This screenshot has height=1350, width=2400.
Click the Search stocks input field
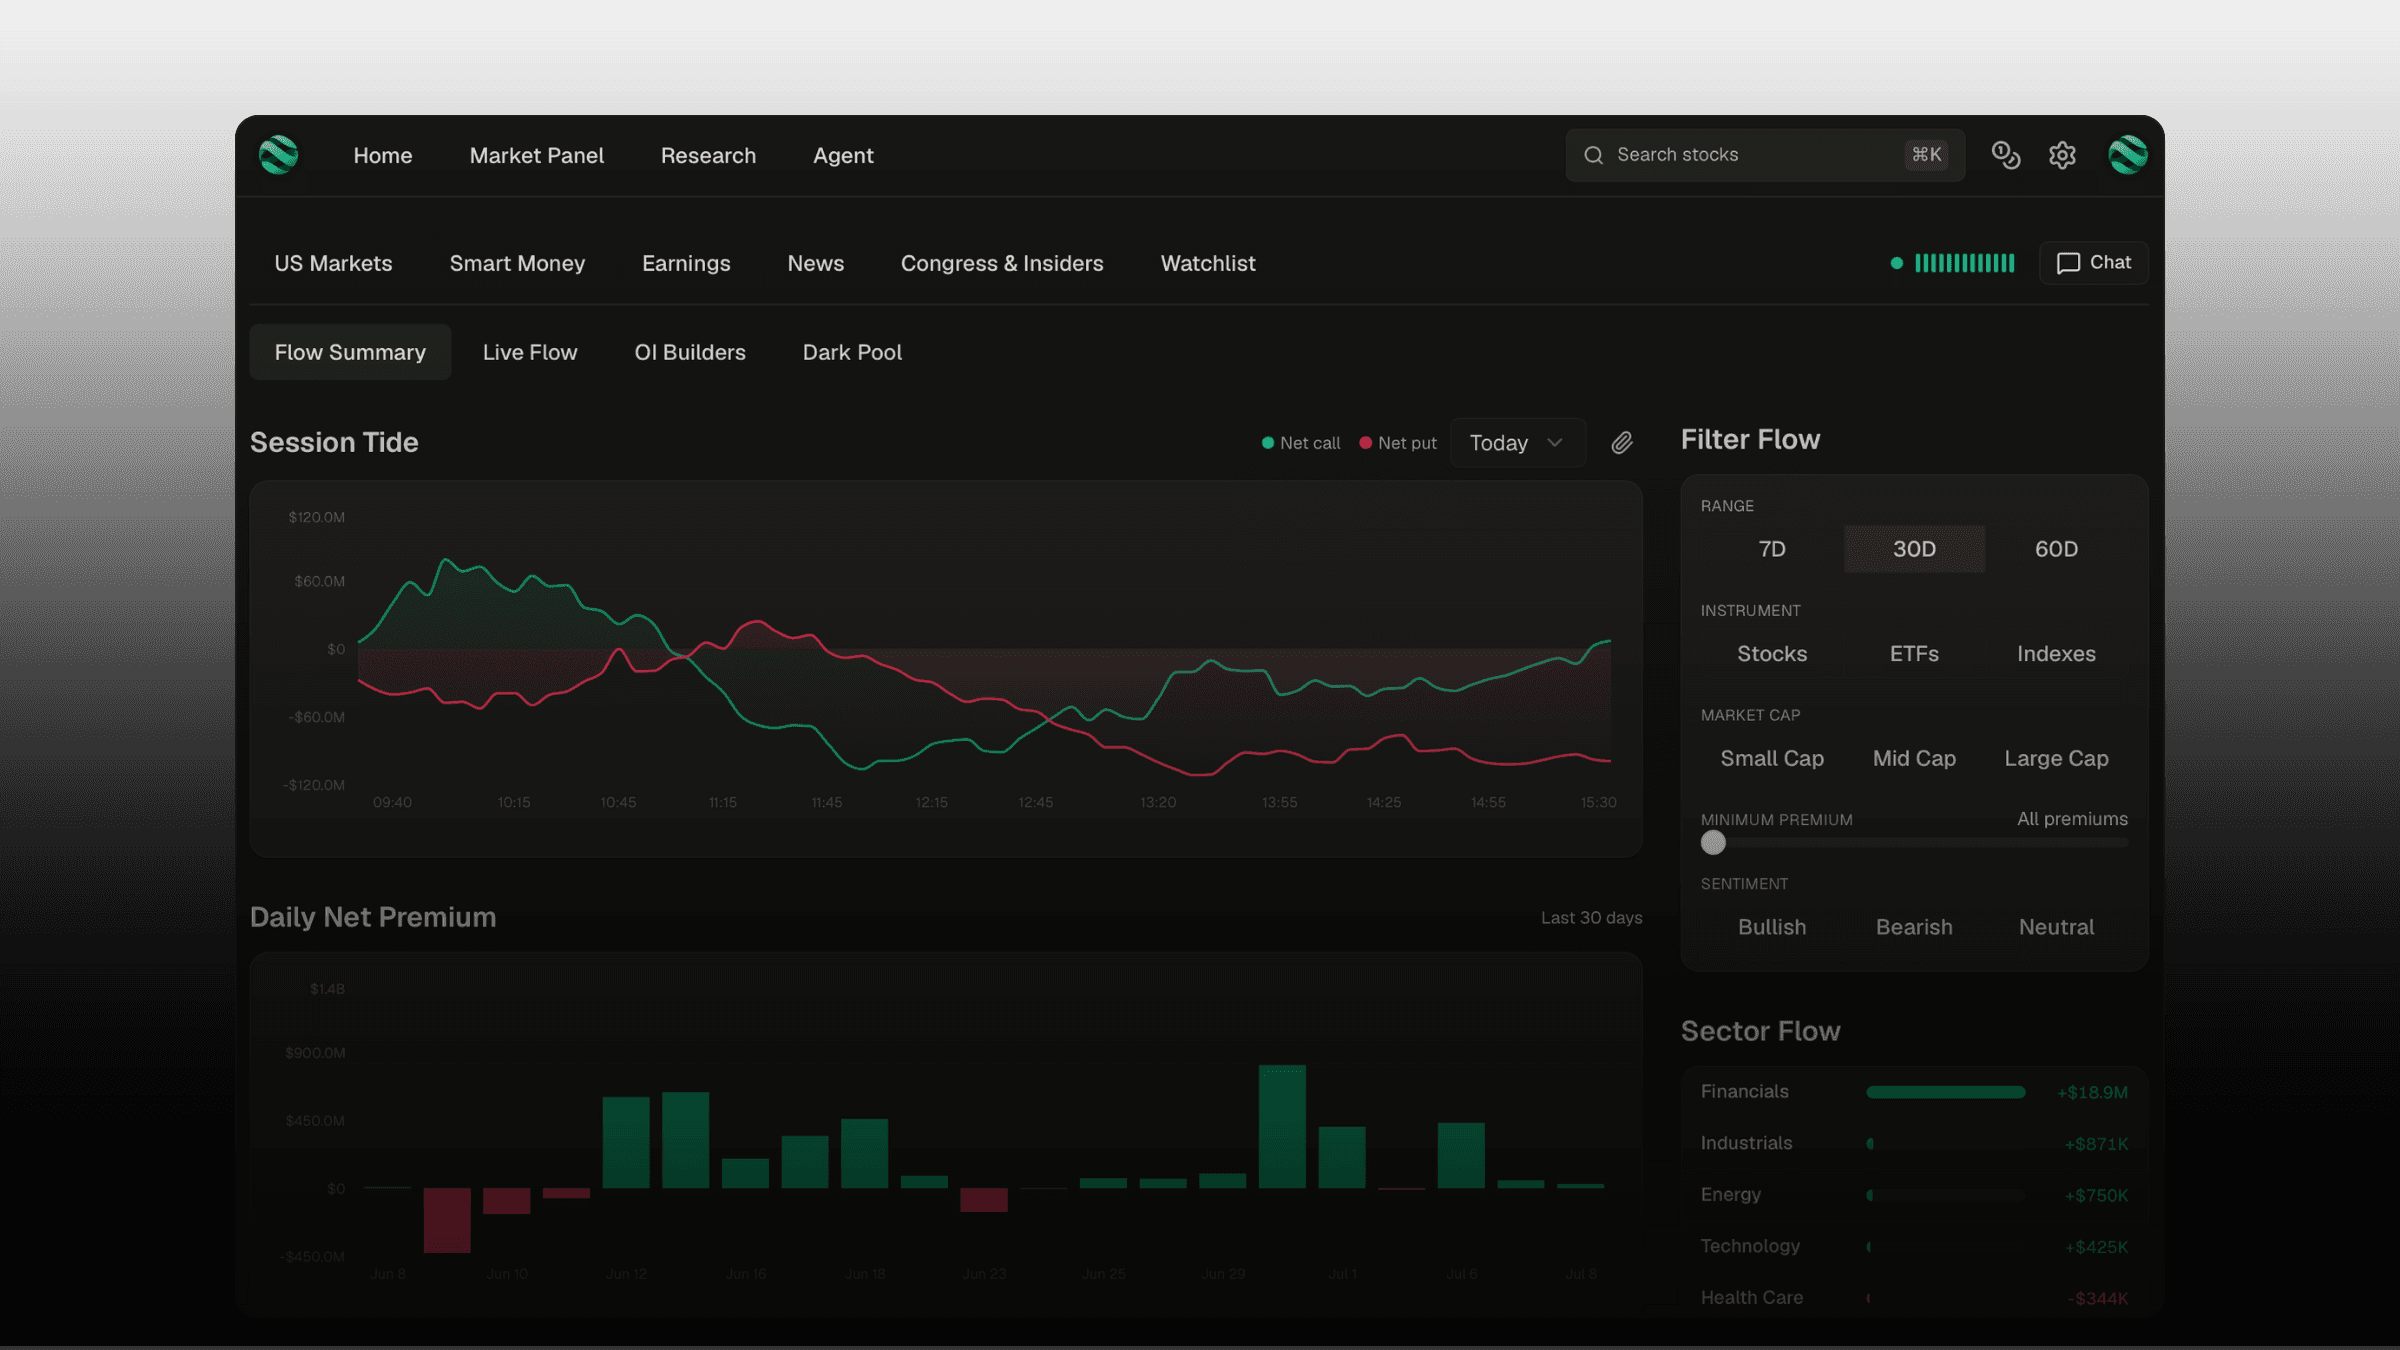pyautogui.click(x=1765, y=155)
